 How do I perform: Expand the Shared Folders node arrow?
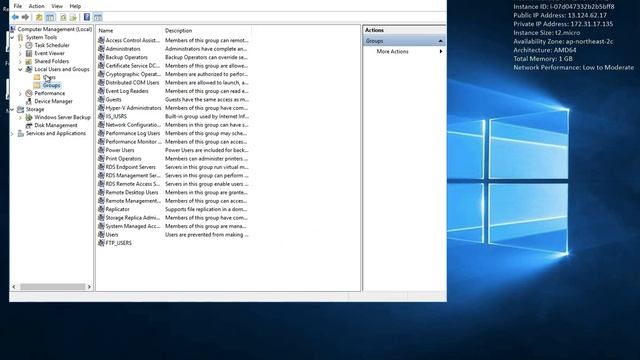[20, 61]
